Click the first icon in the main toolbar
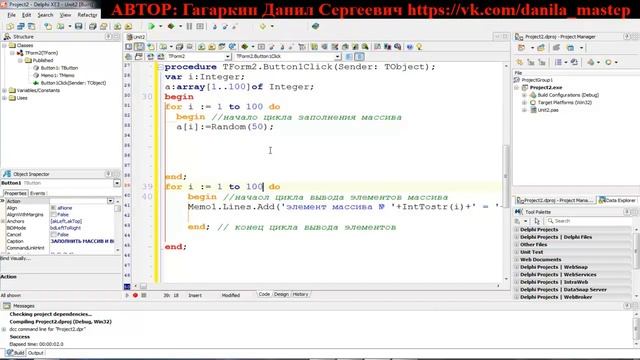640x360 pixels. 10,27
